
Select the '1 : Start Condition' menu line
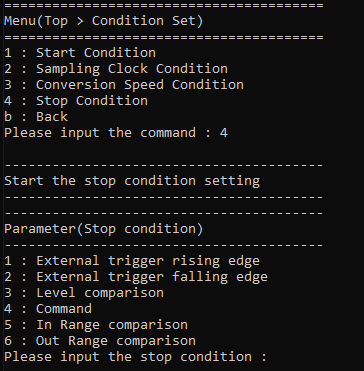(80, 53)
